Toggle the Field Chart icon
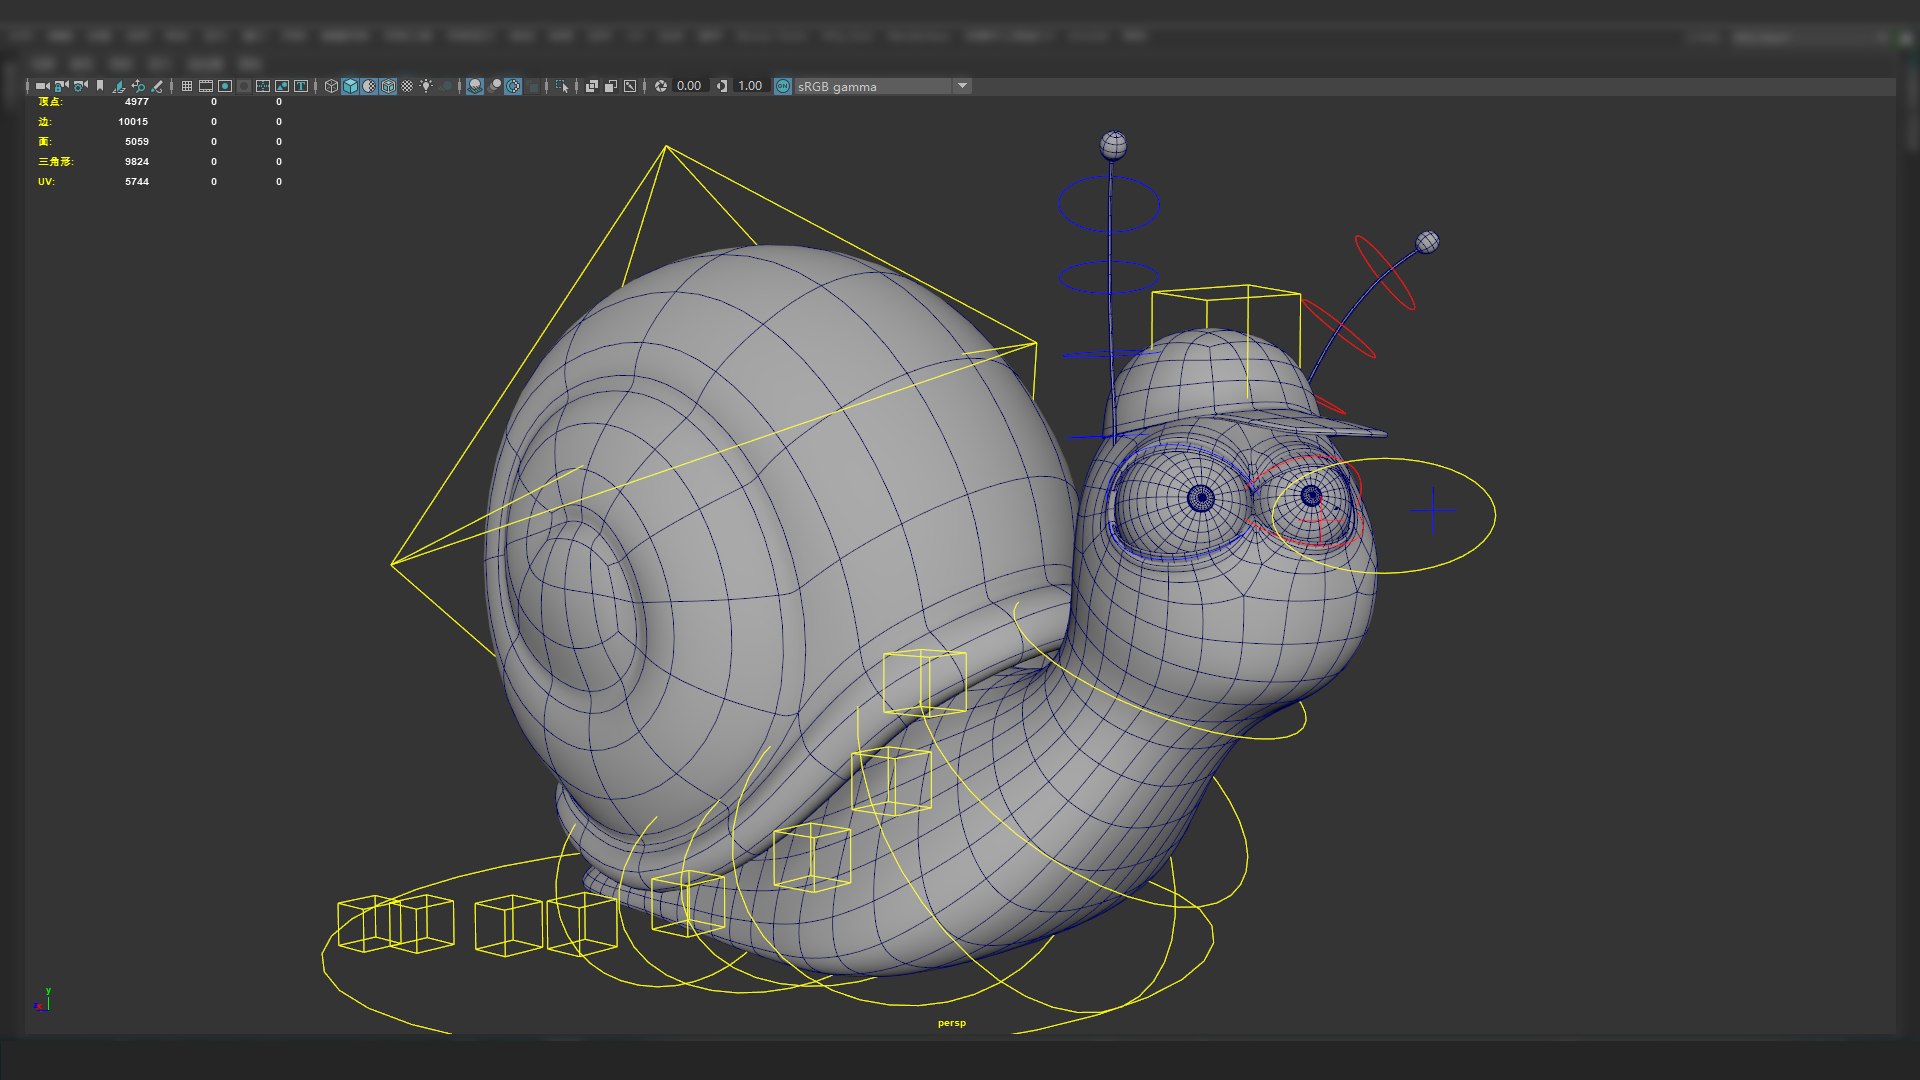The height and width of the screenshot is (1080, 1920). tap(263, 86)
